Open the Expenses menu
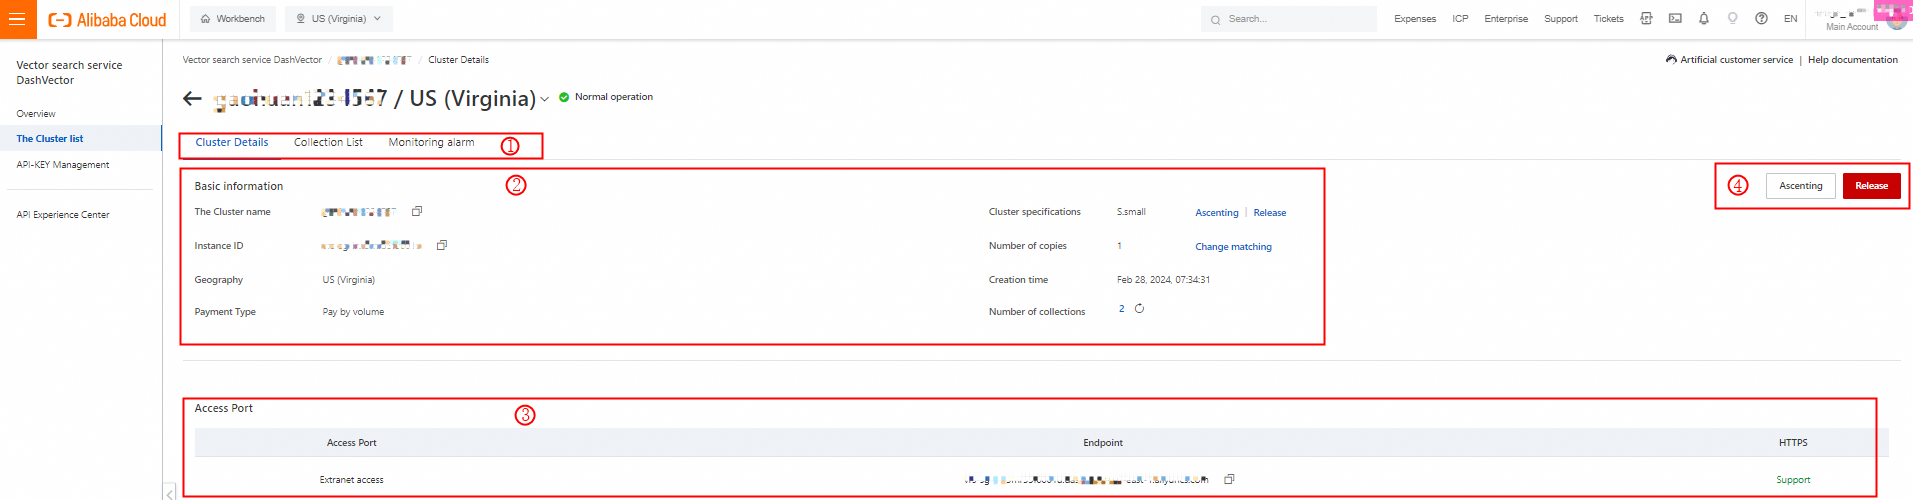The image size is (1913, 500). coord(1415,19)
